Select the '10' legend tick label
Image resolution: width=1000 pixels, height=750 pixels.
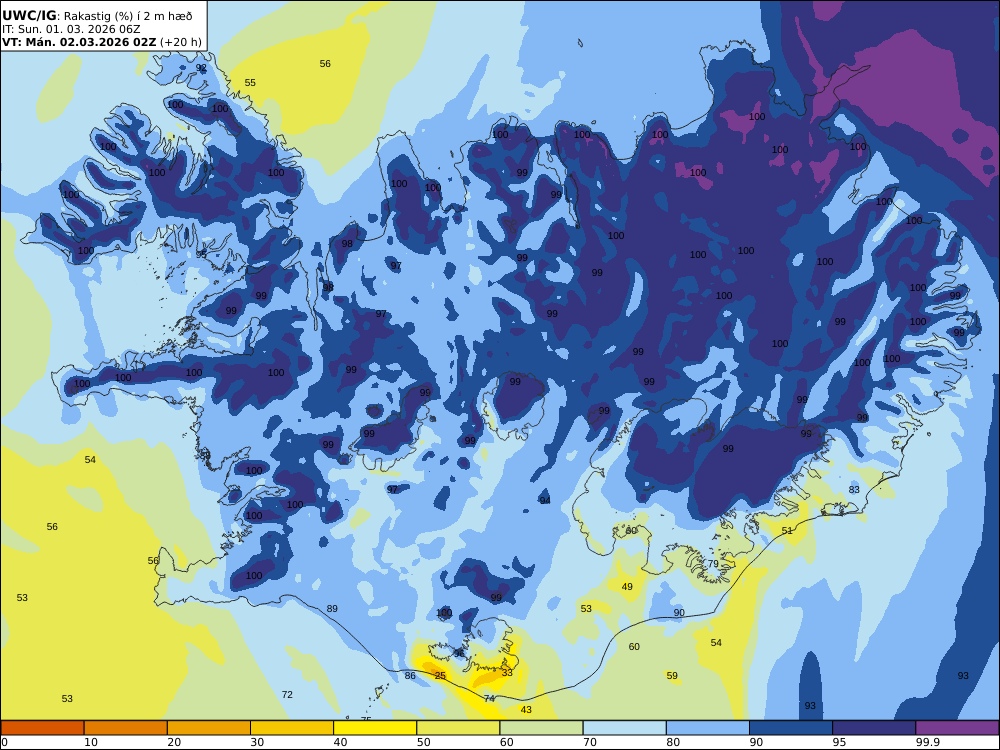tap(91, 742)
